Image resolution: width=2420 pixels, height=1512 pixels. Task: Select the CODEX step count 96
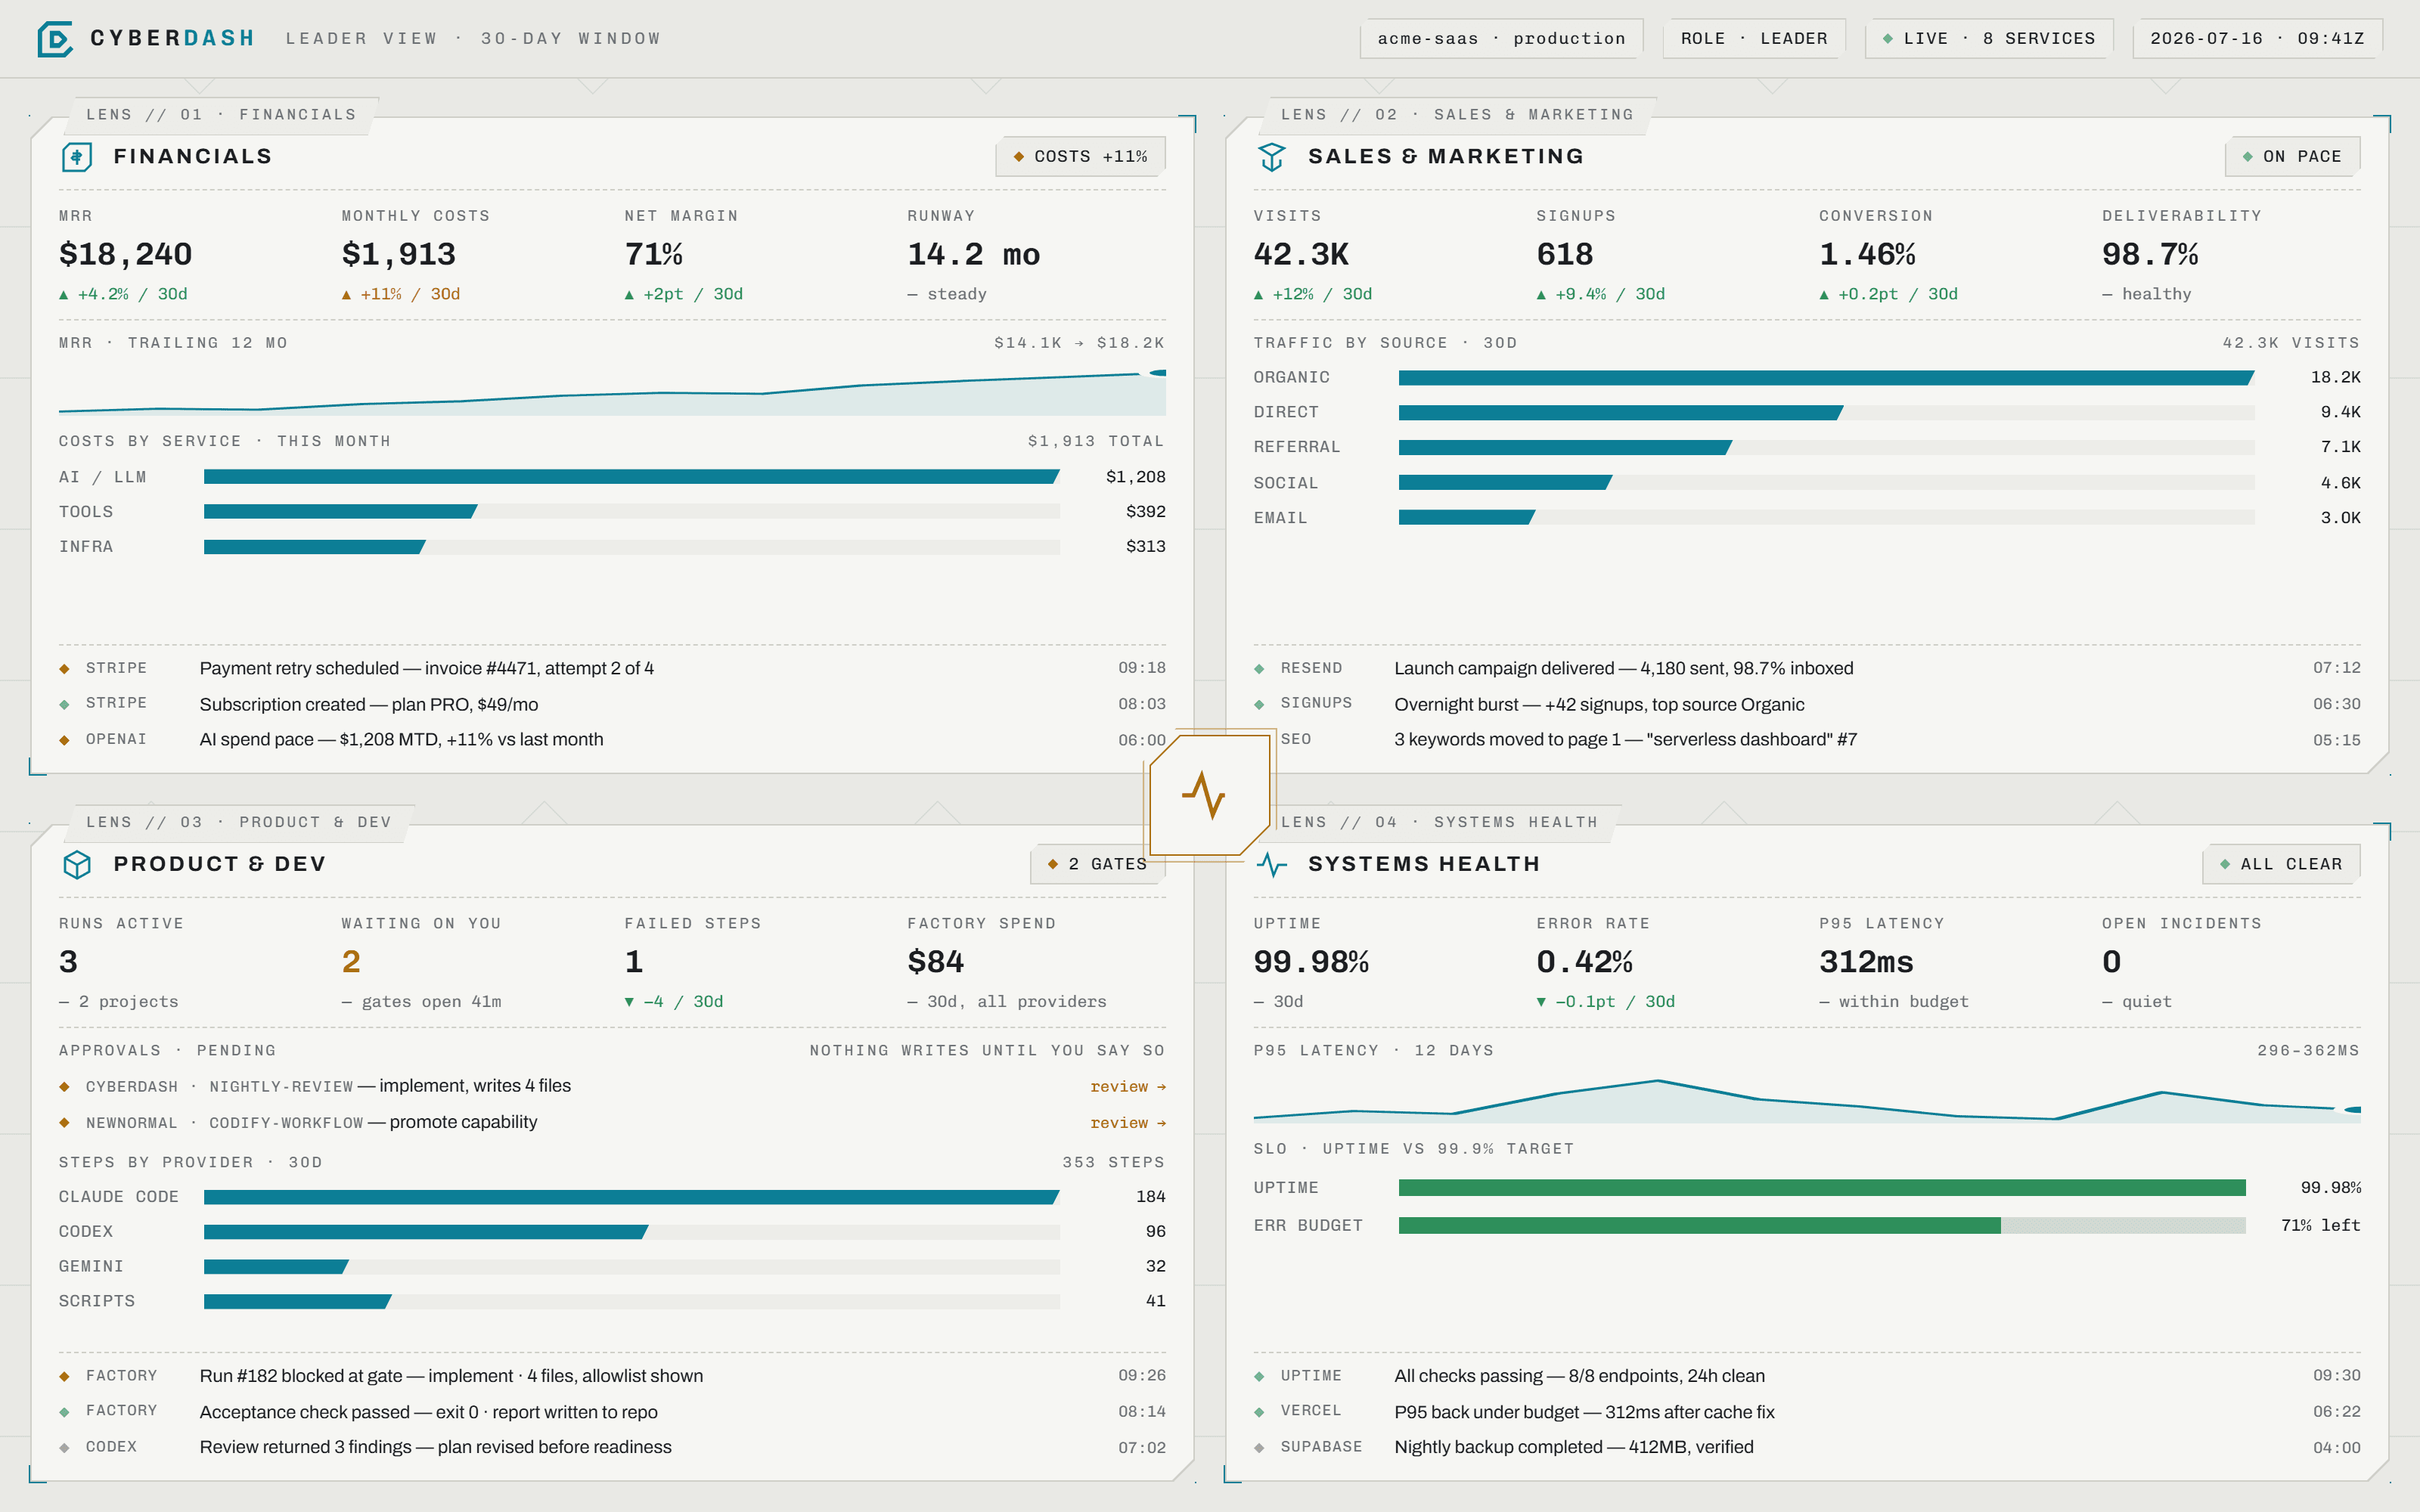(x=1155, y=1232)
